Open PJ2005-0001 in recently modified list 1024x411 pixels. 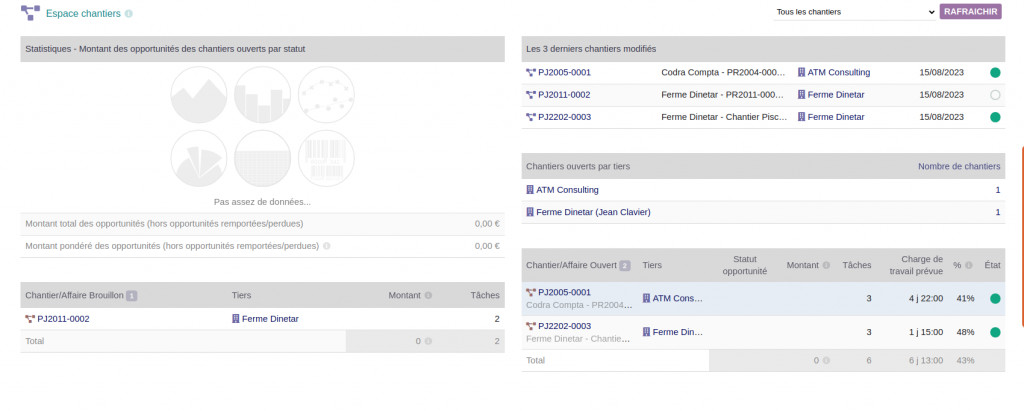[564, 72]
